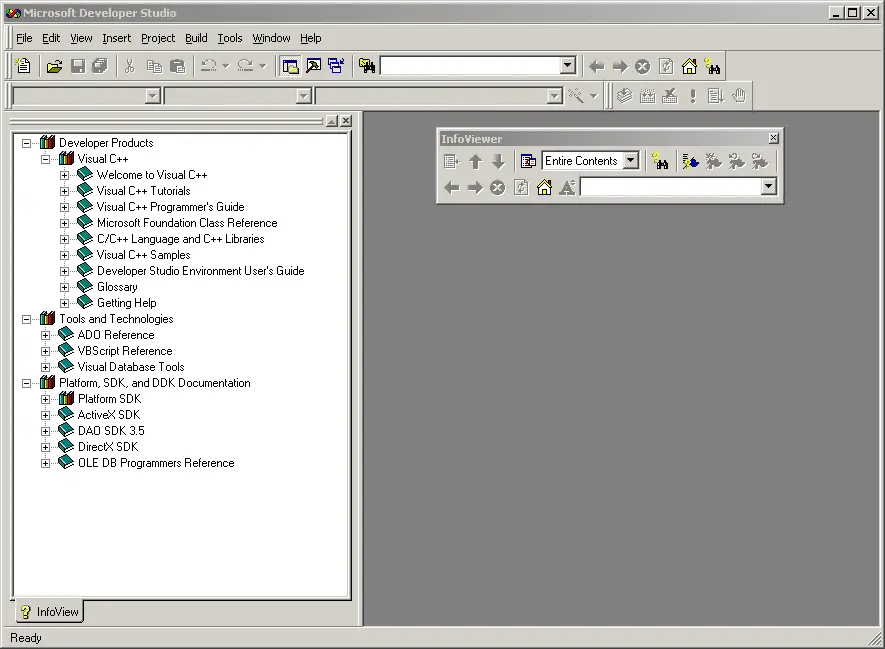Click InfoViewer Define Subset icon
The height and width of the screenshot is (649, 885).
[528, 161]
